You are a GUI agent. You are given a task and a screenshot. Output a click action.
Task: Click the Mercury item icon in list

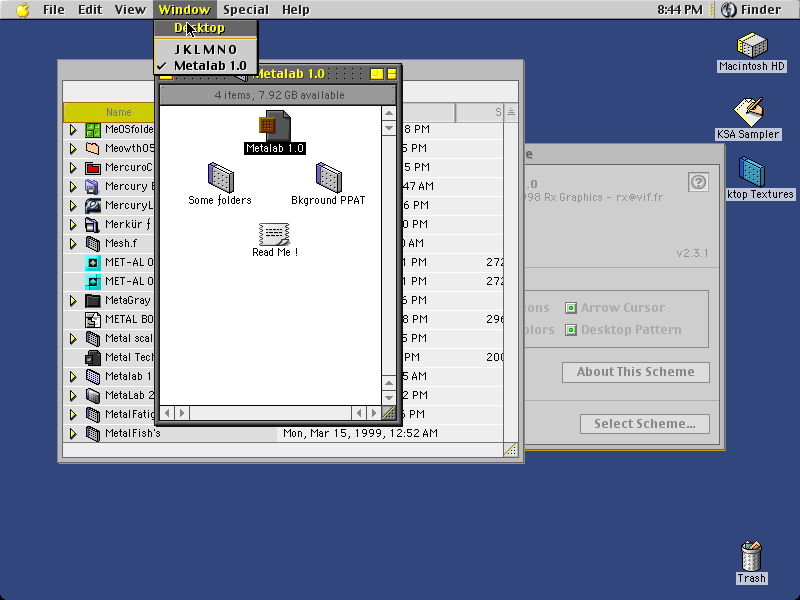[93, 187]
